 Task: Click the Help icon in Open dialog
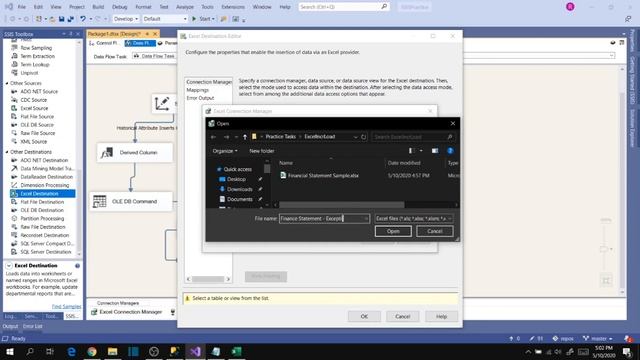(x=450, y=151)
